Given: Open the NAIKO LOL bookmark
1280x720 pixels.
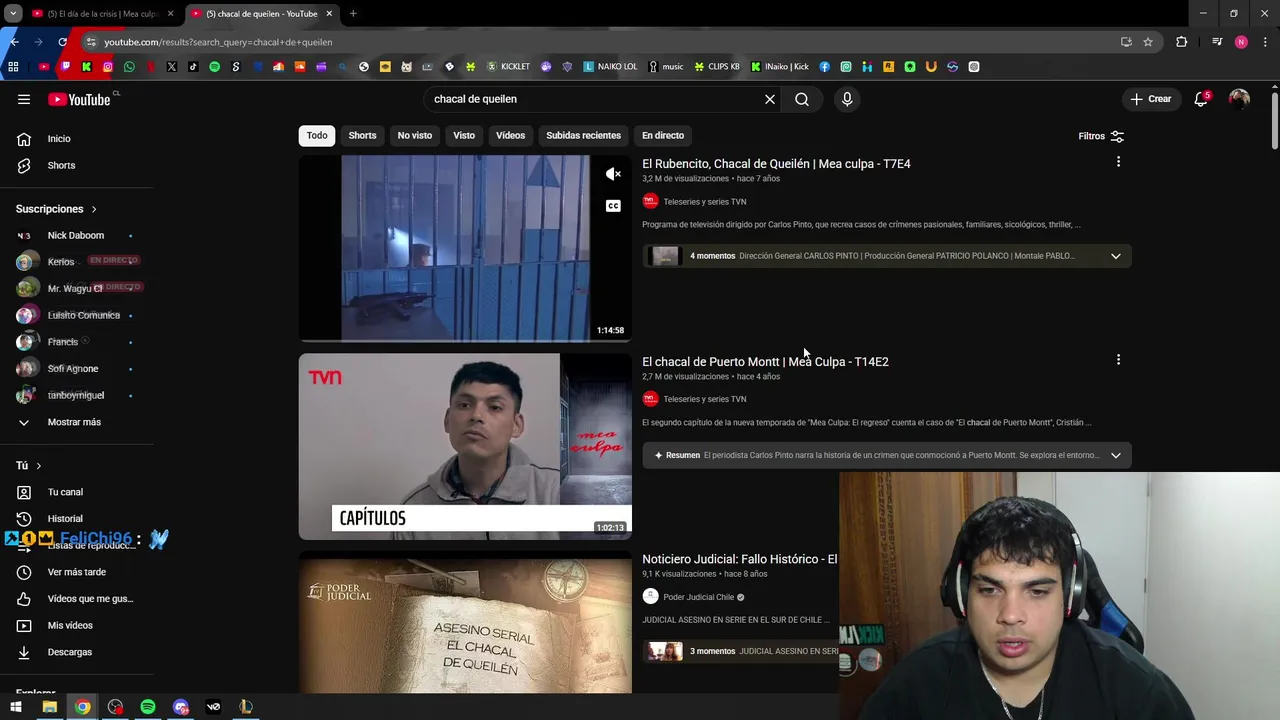Looking at the screenshot, I should coord(610,67).
